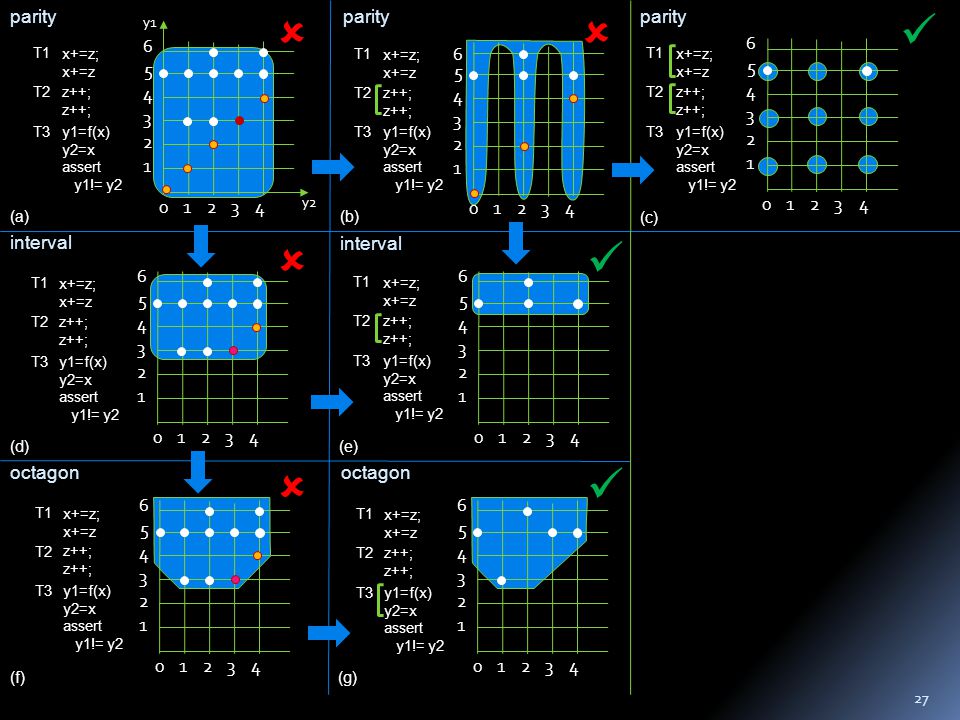Click the "interval" heading in panel (e)
This screenshot has height=720, width=960.
coord(371,244)
